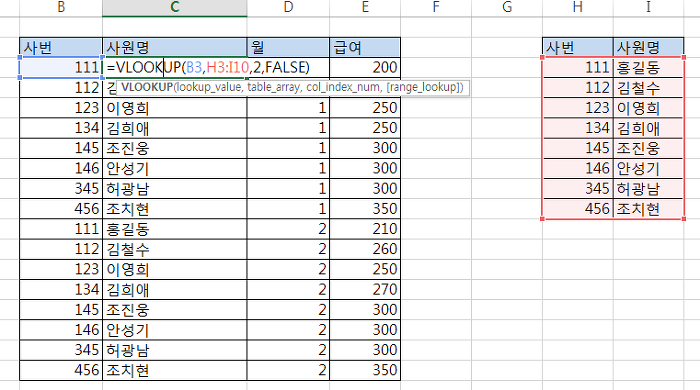This screenshot has width=700, height=390.
Task: Select 사번 header cell in column H
Action: click(578, 47)
